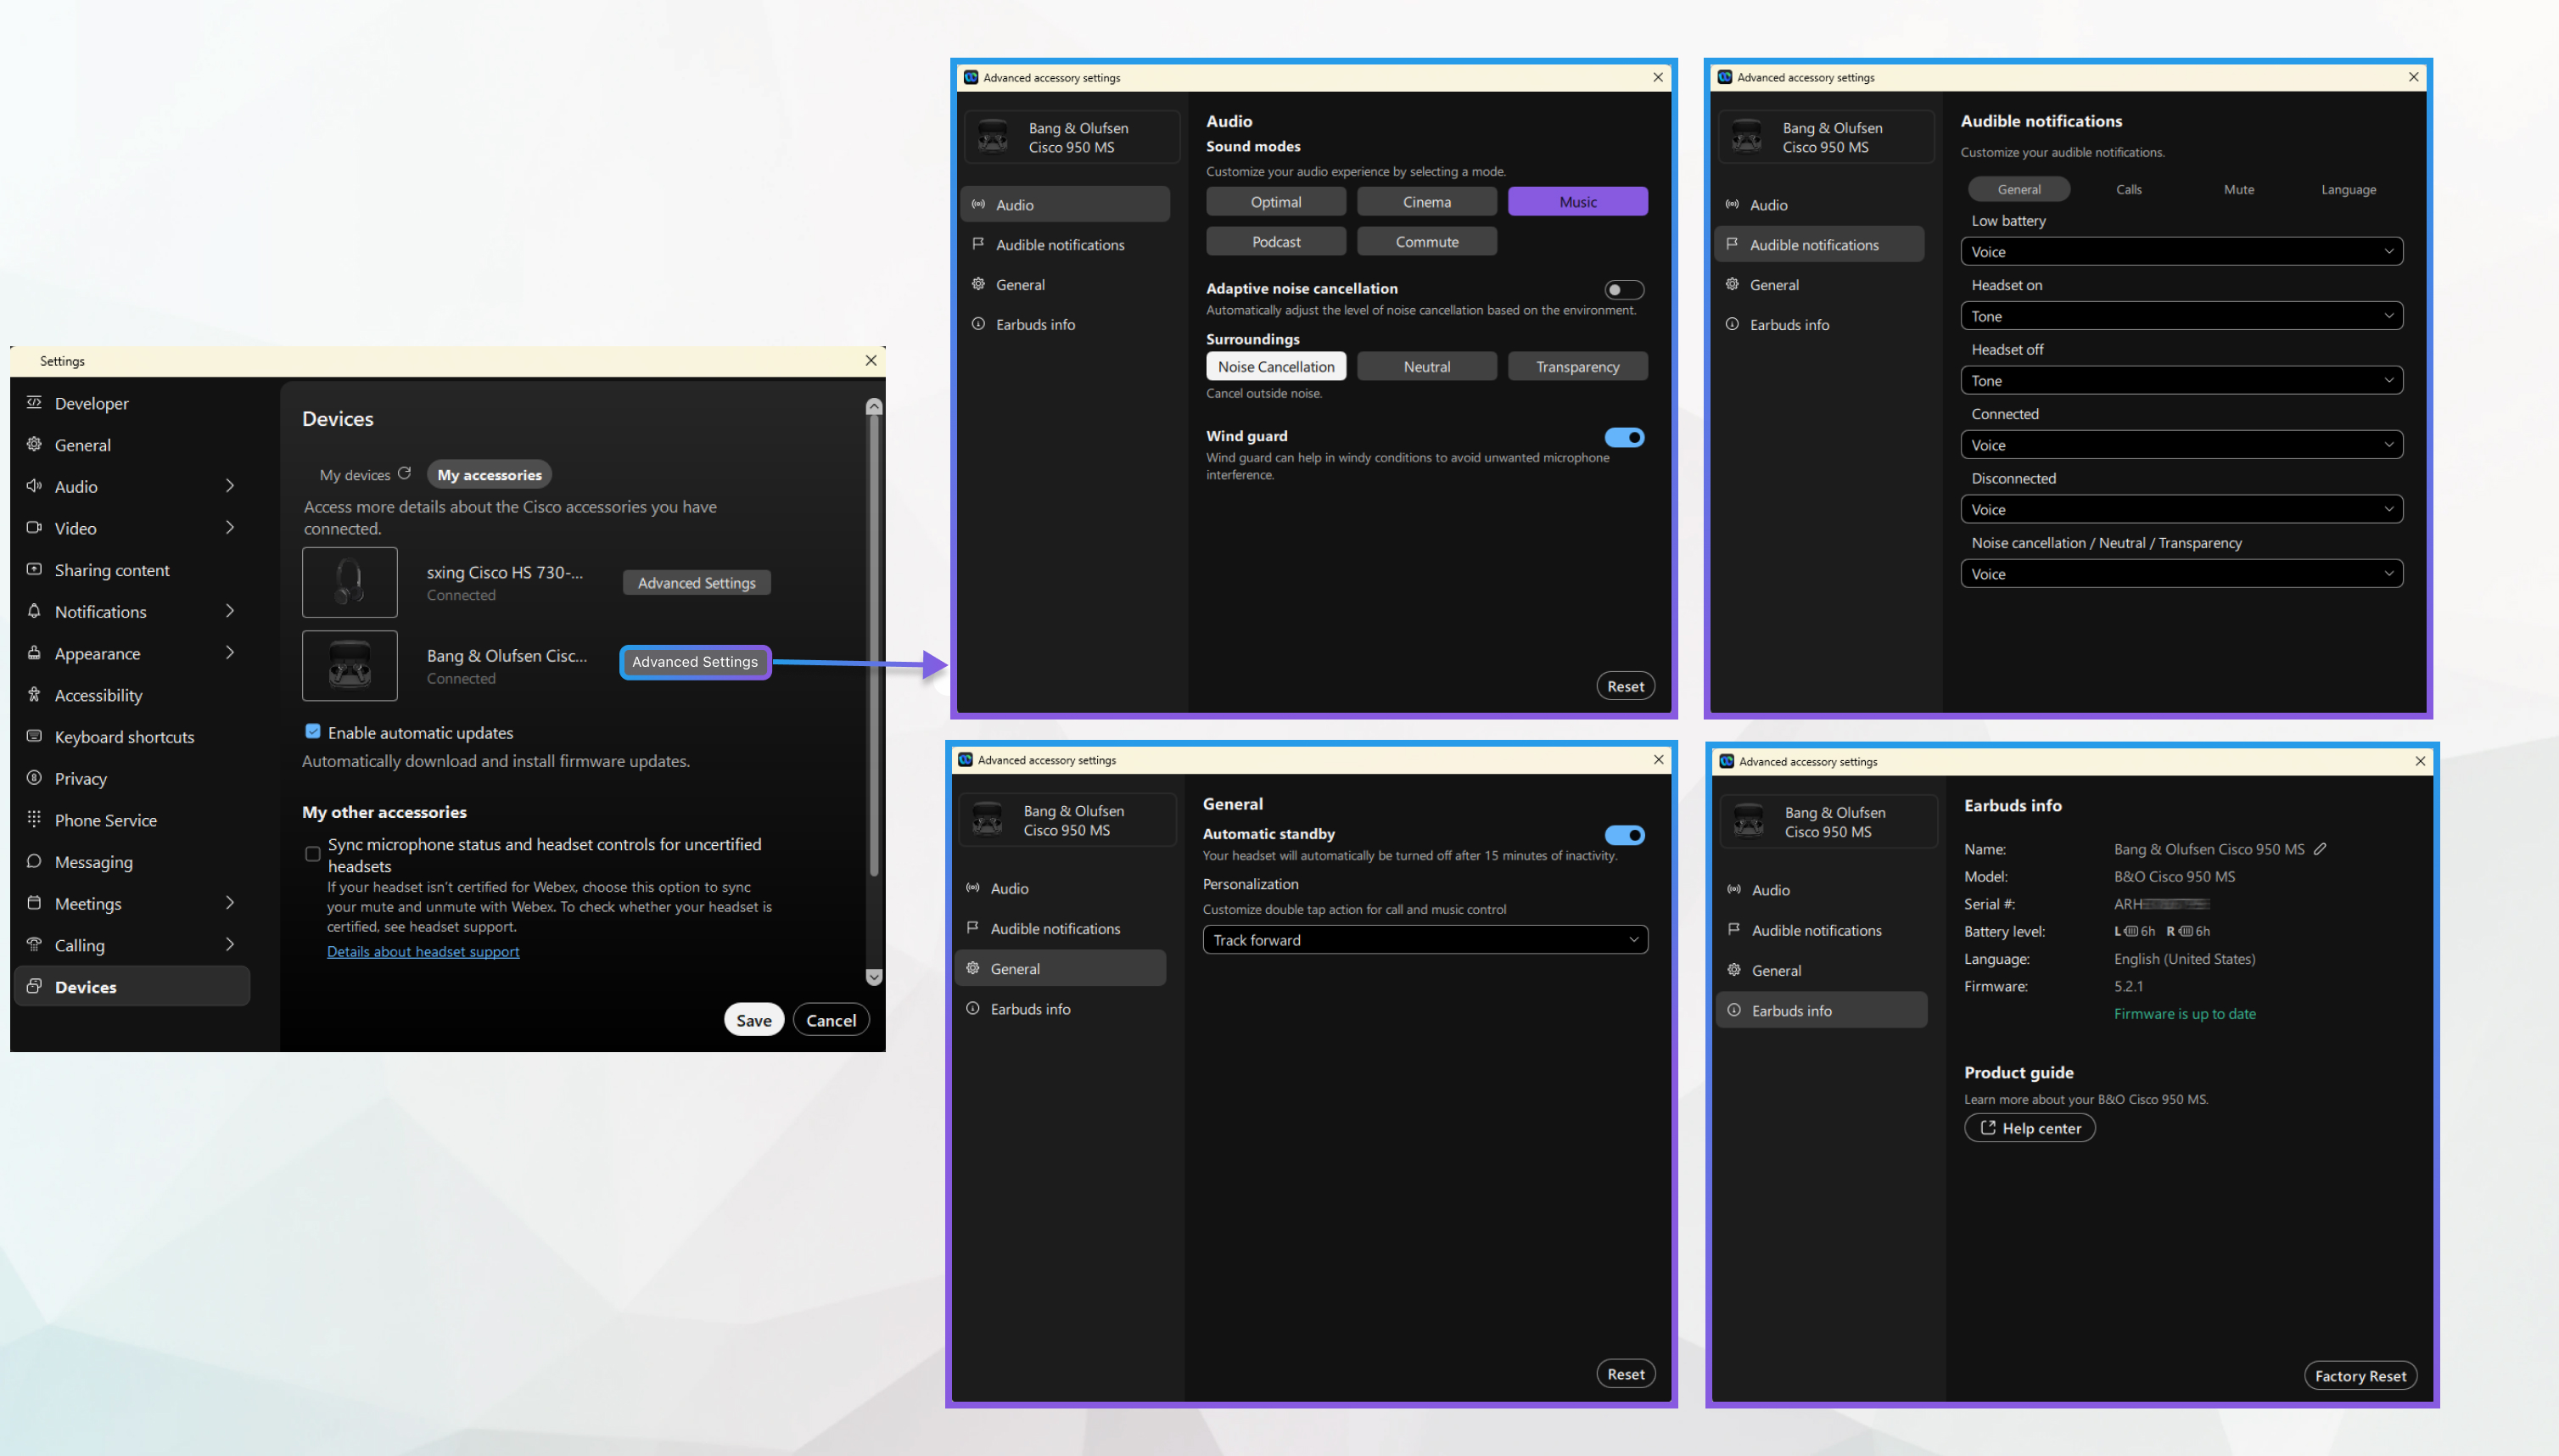The width and height of the screenshot is (2559, 1456).
Task: Switch to the My devices tab
Action: (355, 475)
